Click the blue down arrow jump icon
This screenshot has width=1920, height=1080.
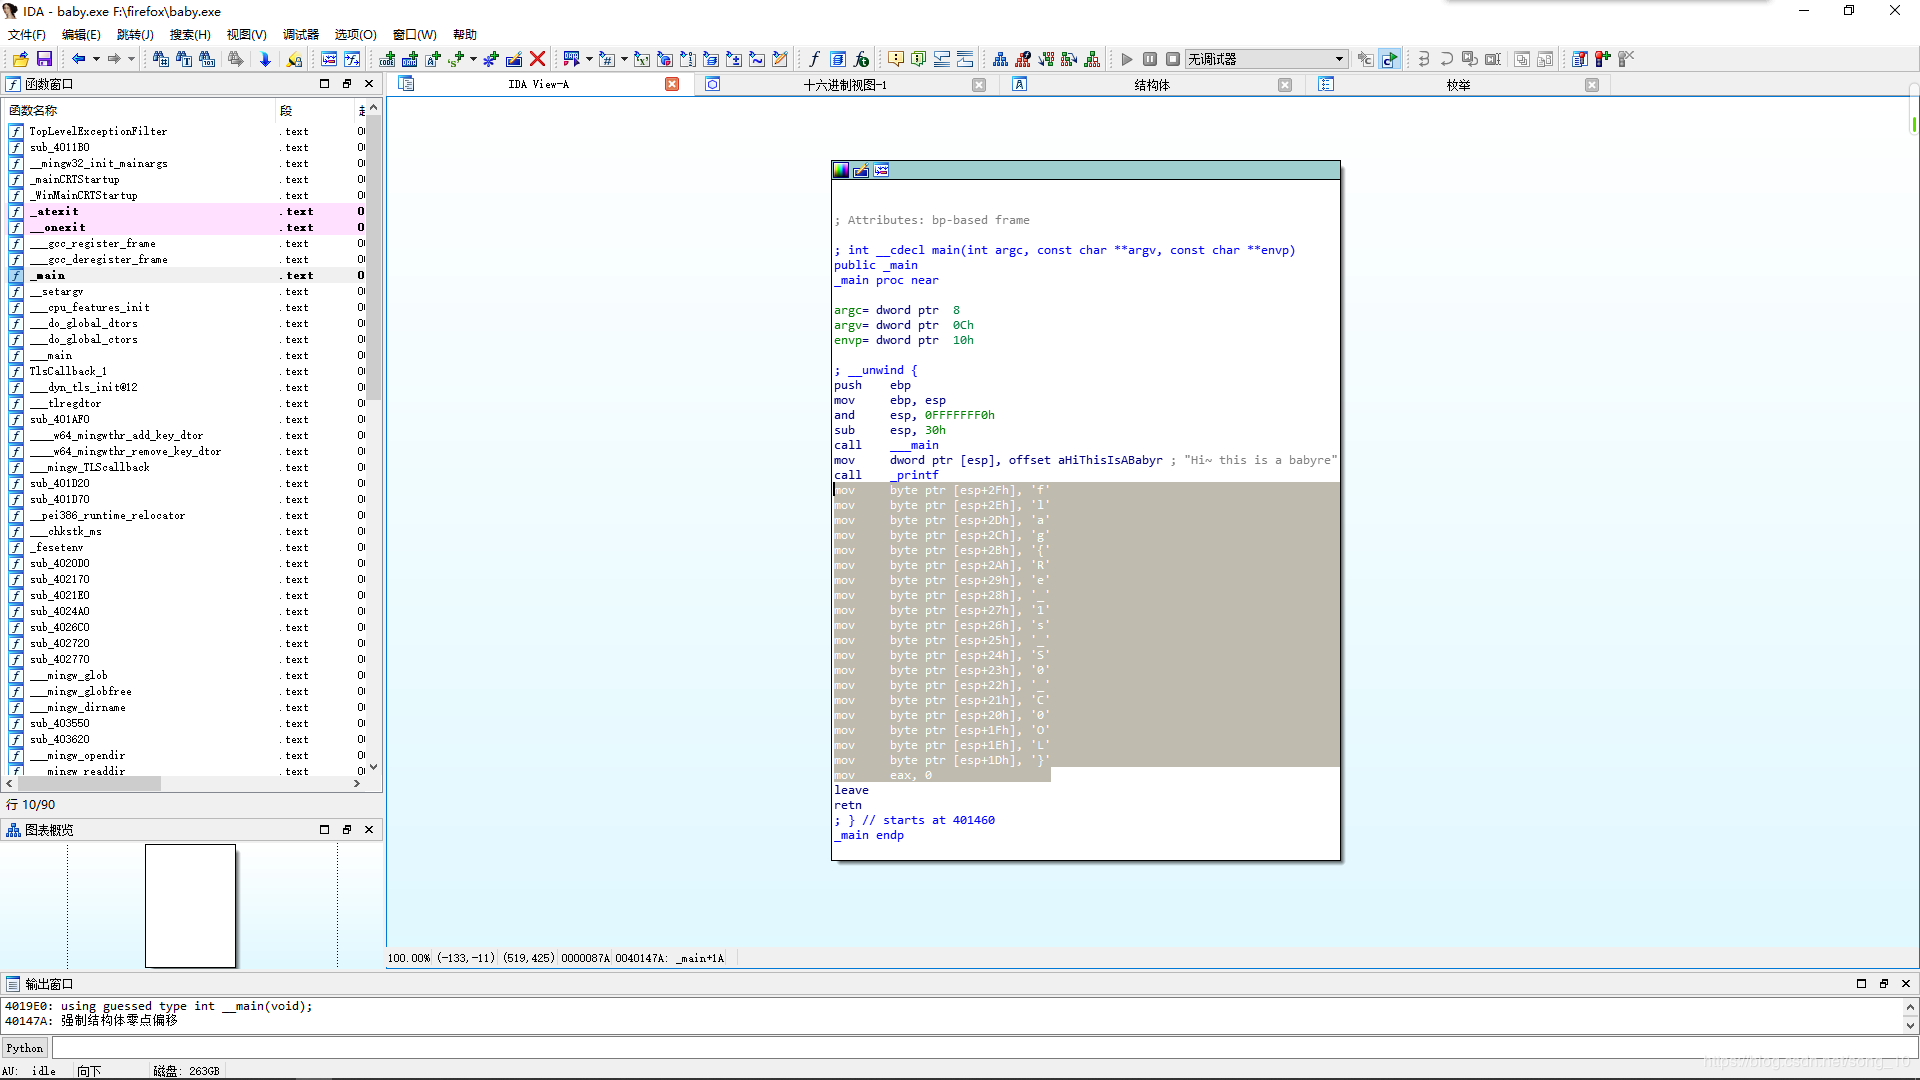pyautogui.click(x=265, y=59)
